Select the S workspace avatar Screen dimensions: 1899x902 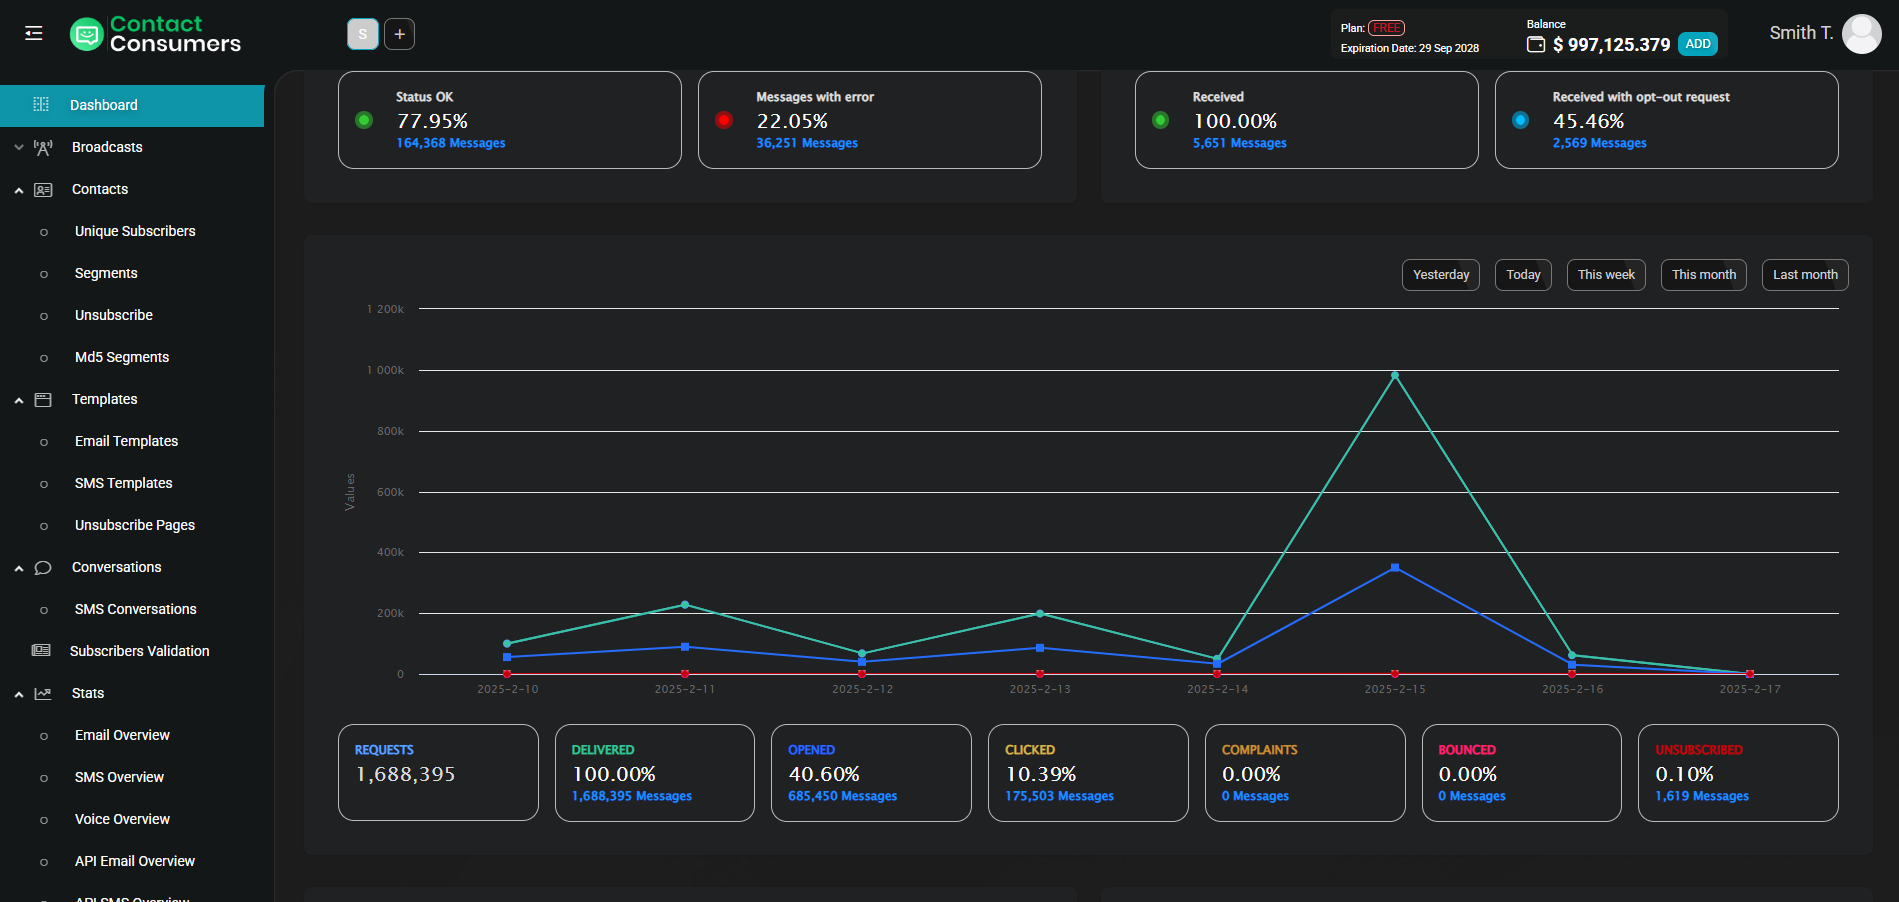point(363,34)
